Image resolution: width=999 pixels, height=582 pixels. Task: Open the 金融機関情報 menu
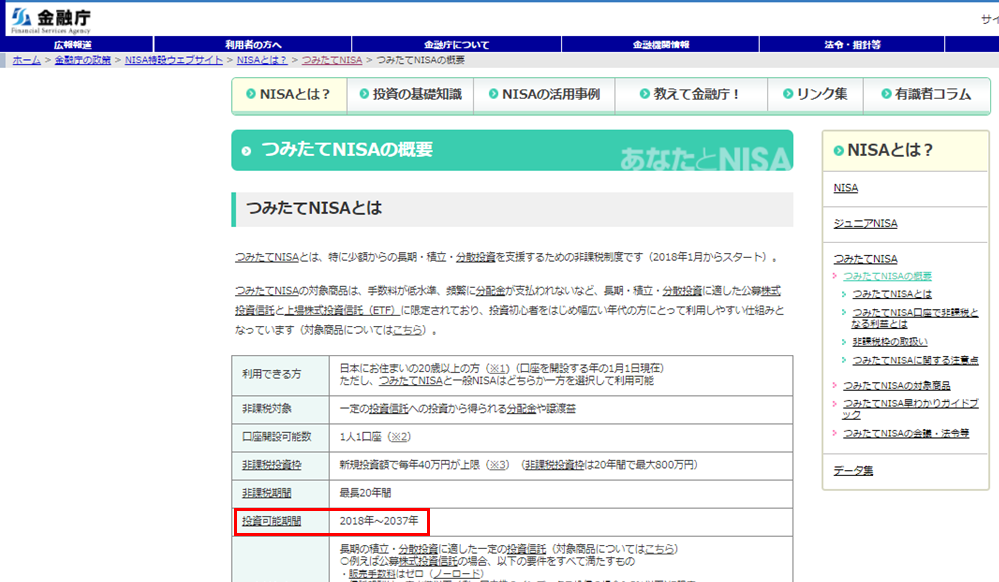coord(661,45)
